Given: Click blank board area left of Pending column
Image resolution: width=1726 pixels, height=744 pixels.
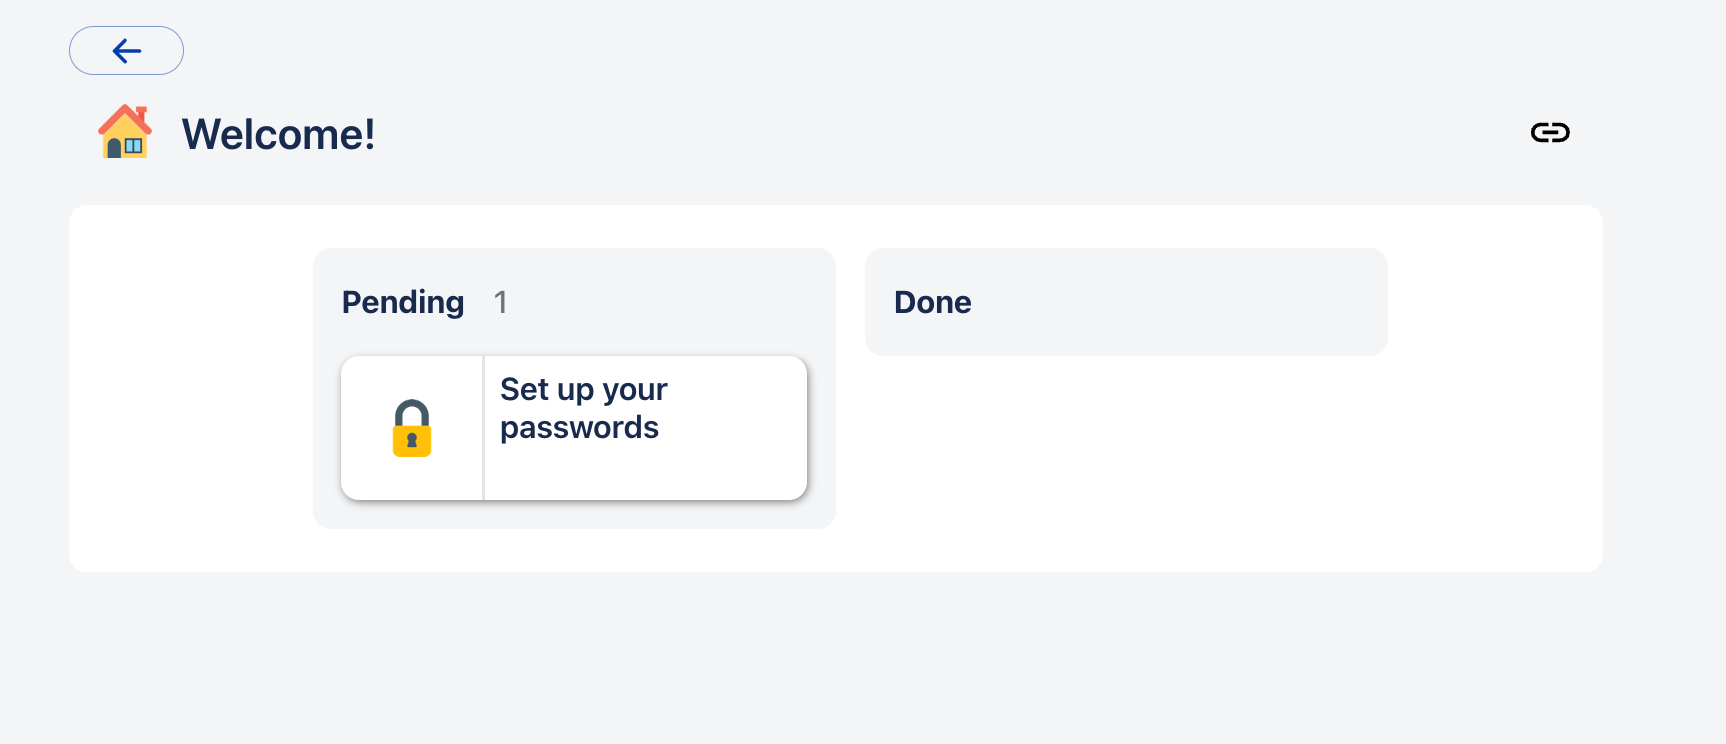Looking at the screenshot, I should coord(190,388).
